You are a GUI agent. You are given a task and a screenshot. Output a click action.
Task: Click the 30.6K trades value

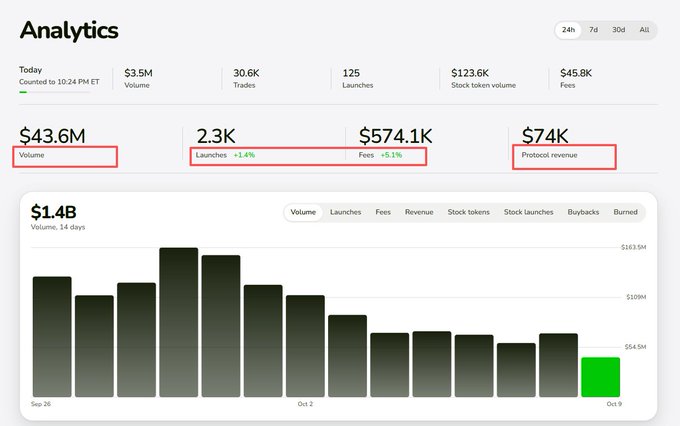(246, 73)
